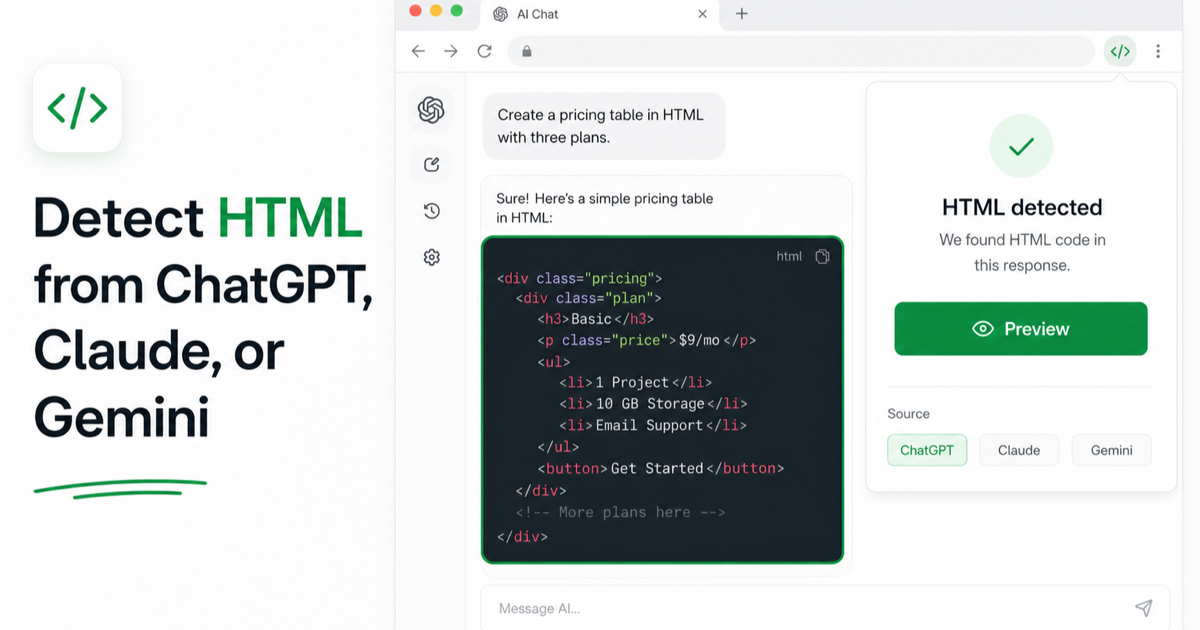Click the 'html' language label

[789, 257]
